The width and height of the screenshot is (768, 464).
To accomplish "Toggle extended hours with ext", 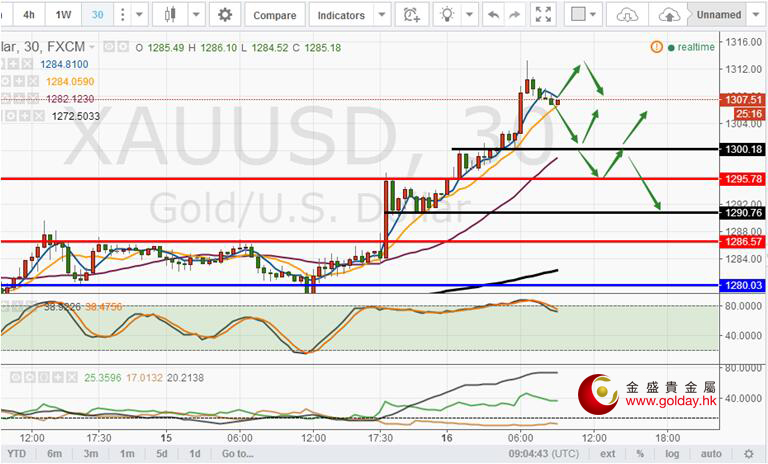I will click(607, 454).
